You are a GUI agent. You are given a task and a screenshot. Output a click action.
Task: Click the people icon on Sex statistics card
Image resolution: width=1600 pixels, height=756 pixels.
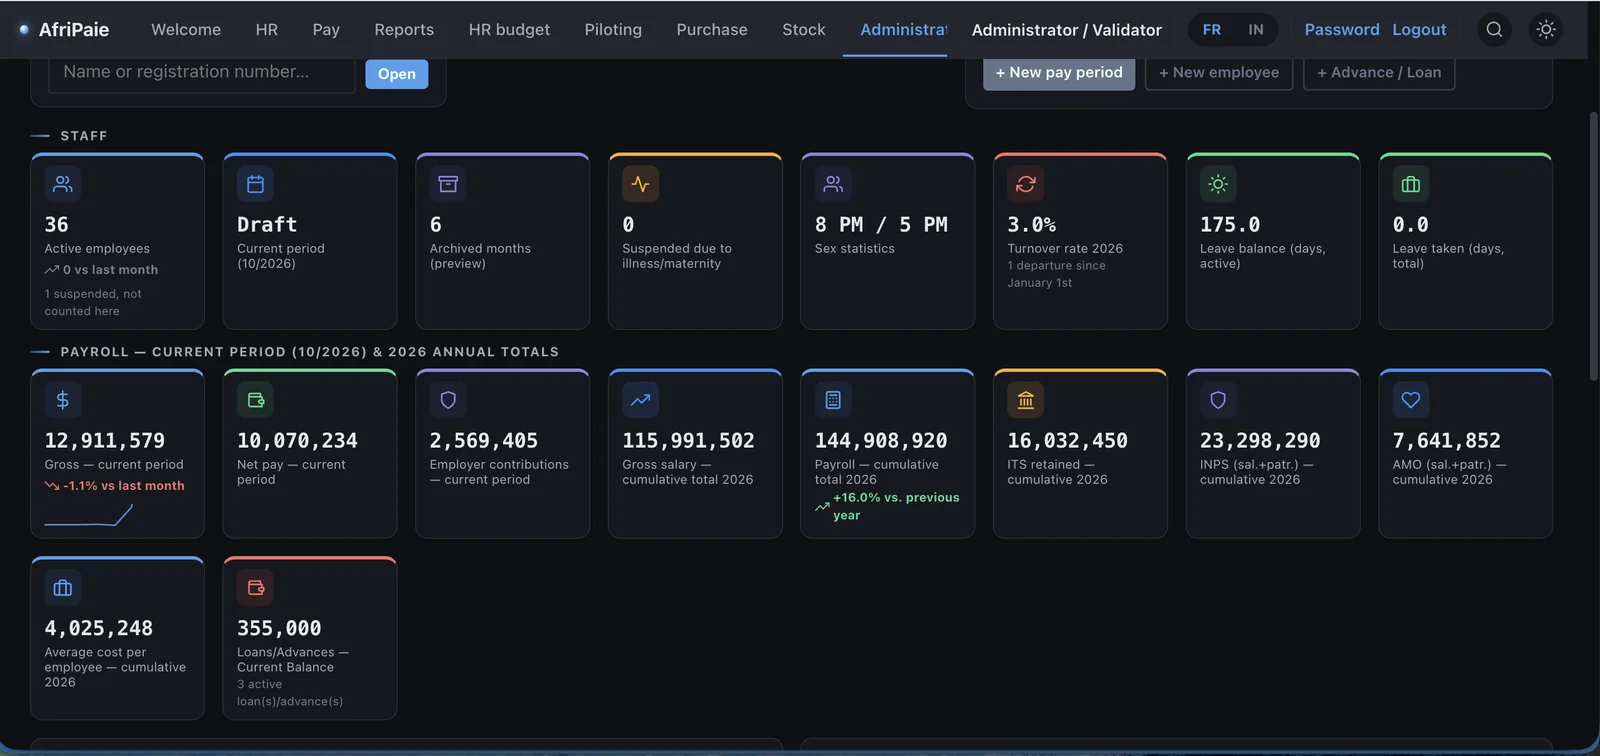tap(833, 184)
